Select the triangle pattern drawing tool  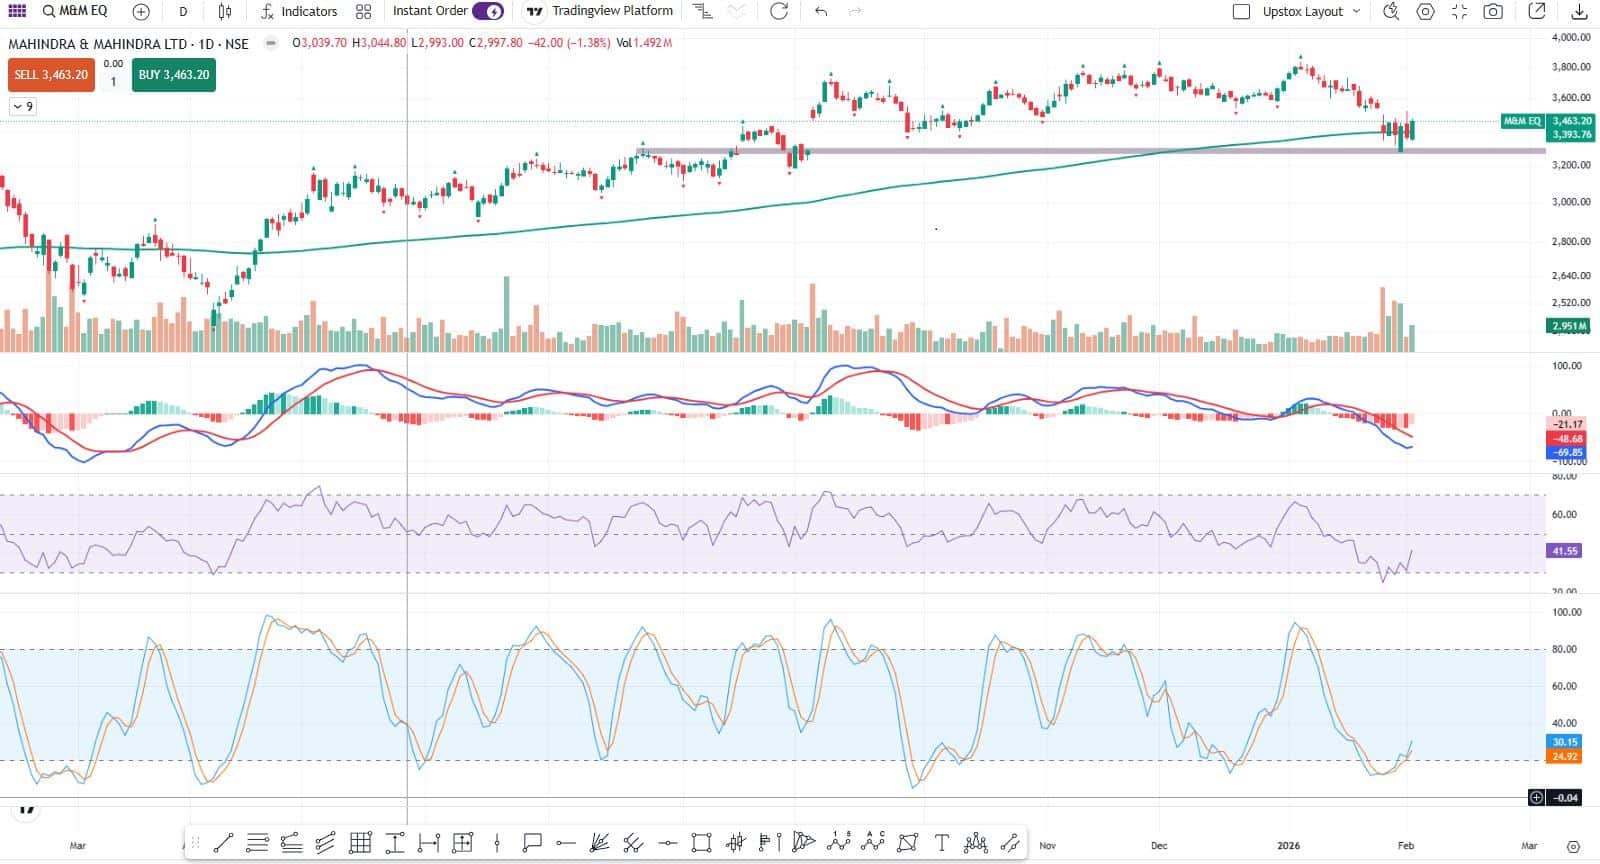tap(804, 843)
